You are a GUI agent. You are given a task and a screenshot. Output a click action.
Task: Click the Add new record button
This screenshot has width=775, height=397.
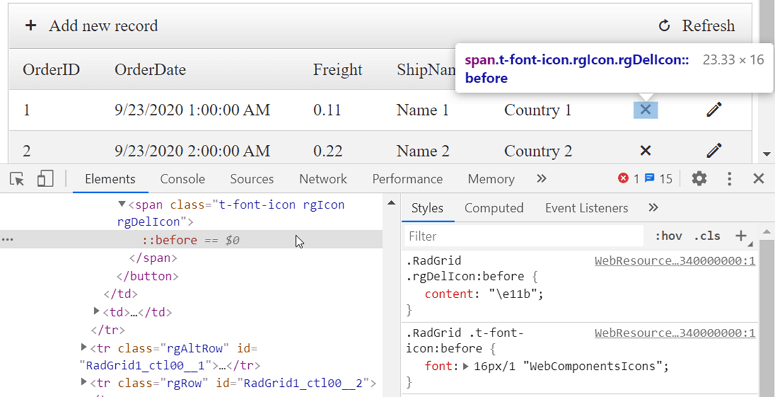point(91,26)
